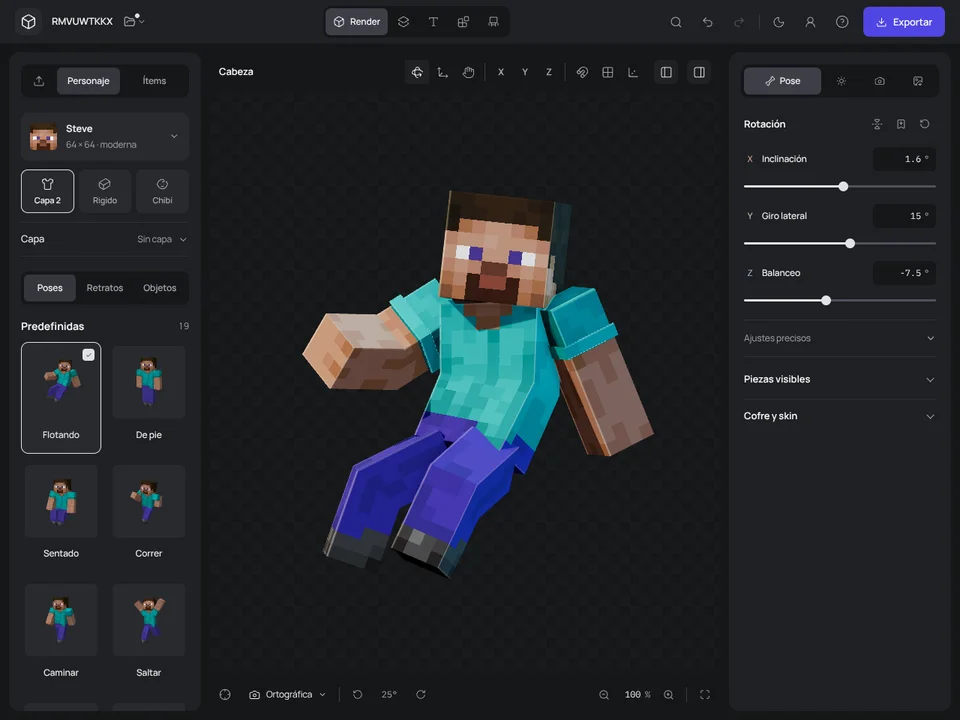
Task: Open the Pose tab
Action: coord(782,81)
